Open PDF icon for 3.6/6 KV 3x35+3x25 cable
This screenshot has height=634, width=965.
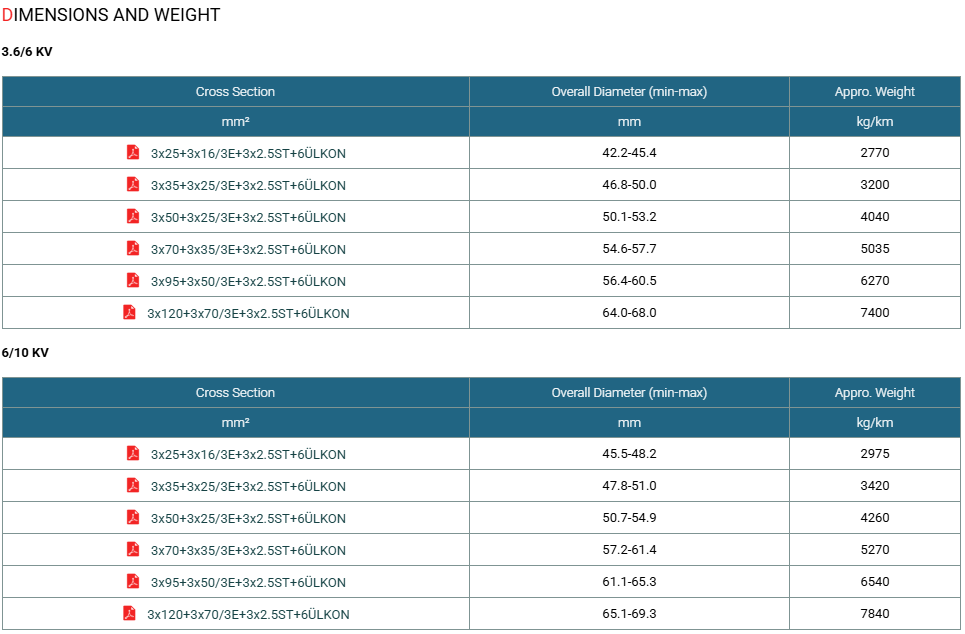[133, 184]
